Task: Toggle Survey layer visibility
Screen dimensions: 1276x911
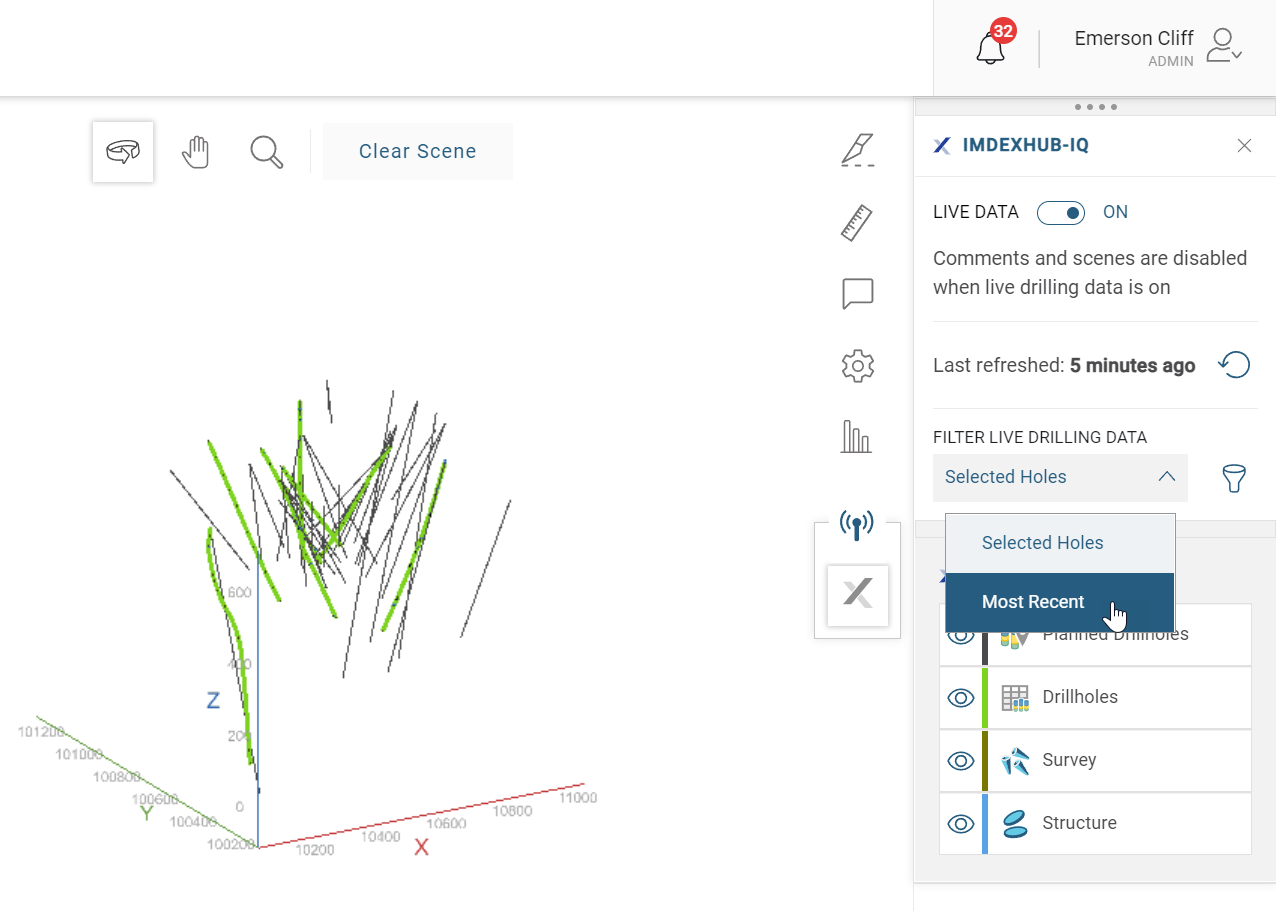Action: click(x=961, y=761)
